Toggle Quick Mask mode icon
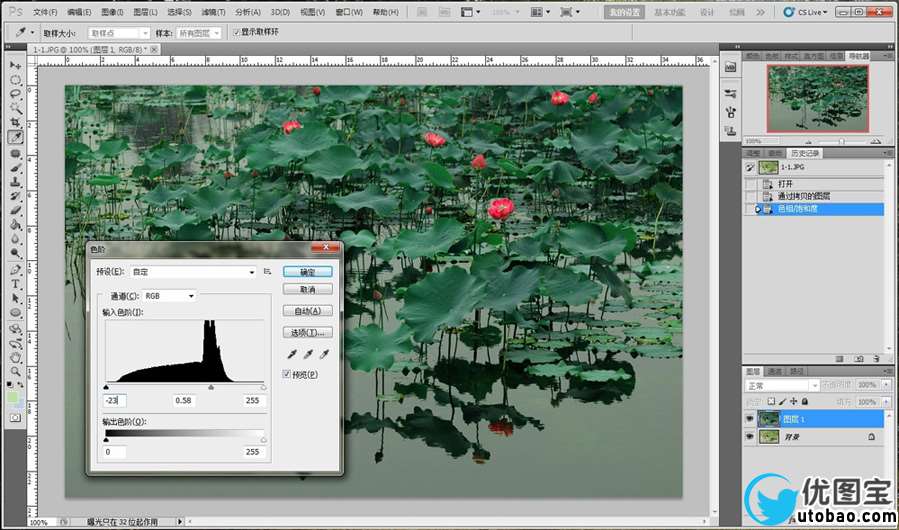The width and height of the screenshot is (899, 530). pyautogui.click(x=15, y=418)
